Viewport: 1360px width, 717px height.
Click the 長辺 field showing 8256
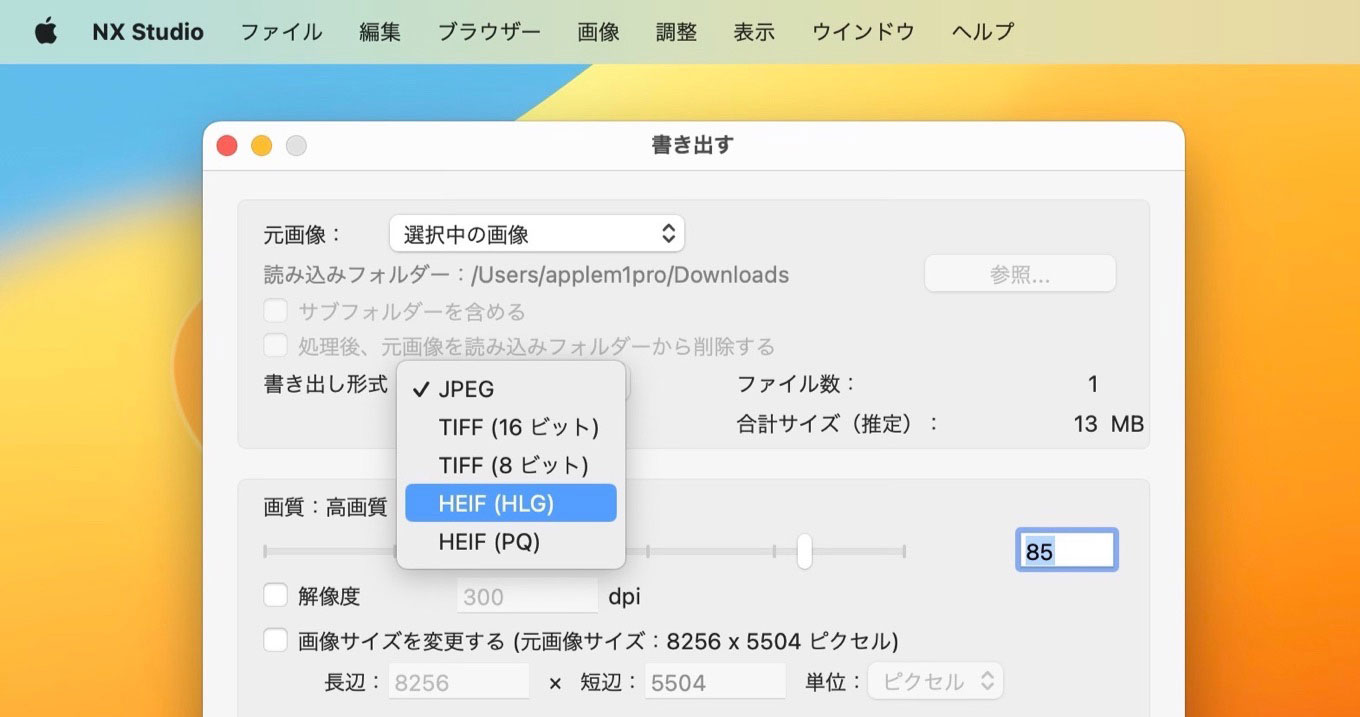click(x=459, y=682)
